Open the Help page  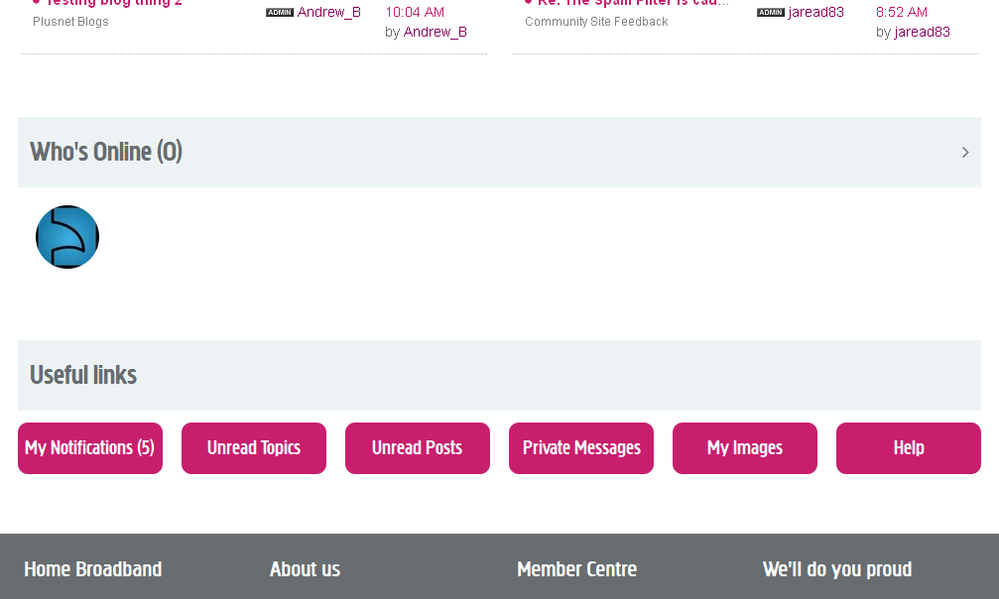click(x=908, y=448)
